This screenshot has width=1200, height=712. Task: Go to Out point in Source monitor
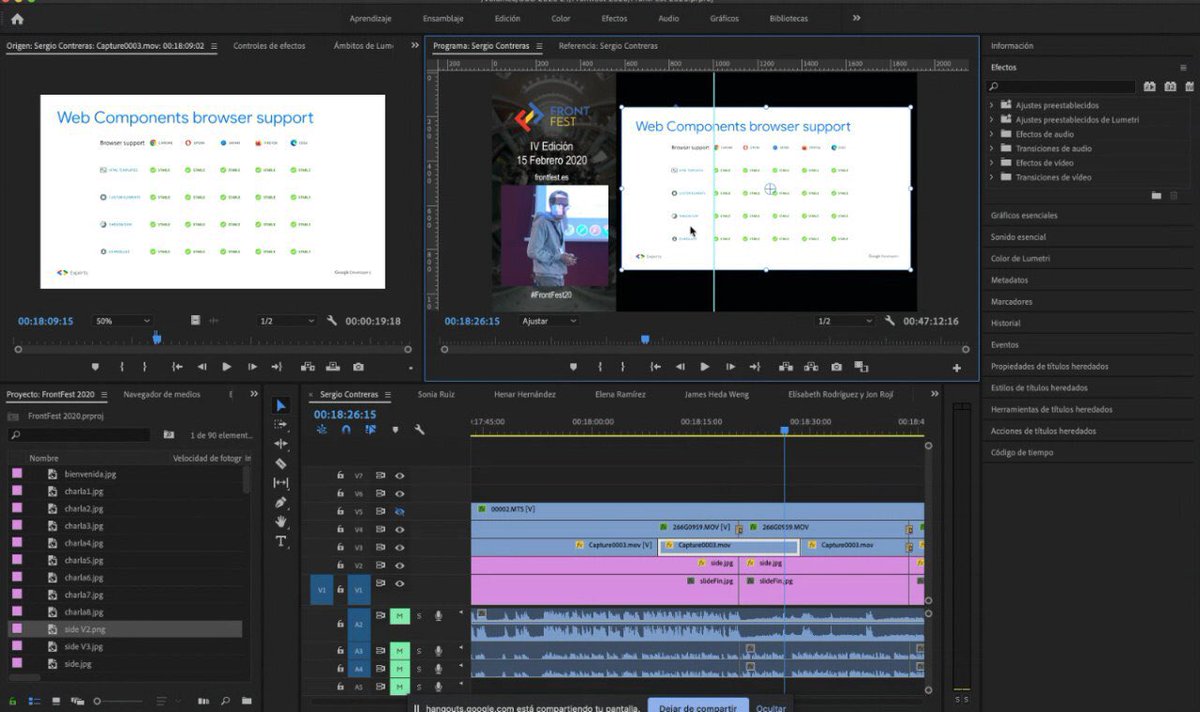pos(277,367)
